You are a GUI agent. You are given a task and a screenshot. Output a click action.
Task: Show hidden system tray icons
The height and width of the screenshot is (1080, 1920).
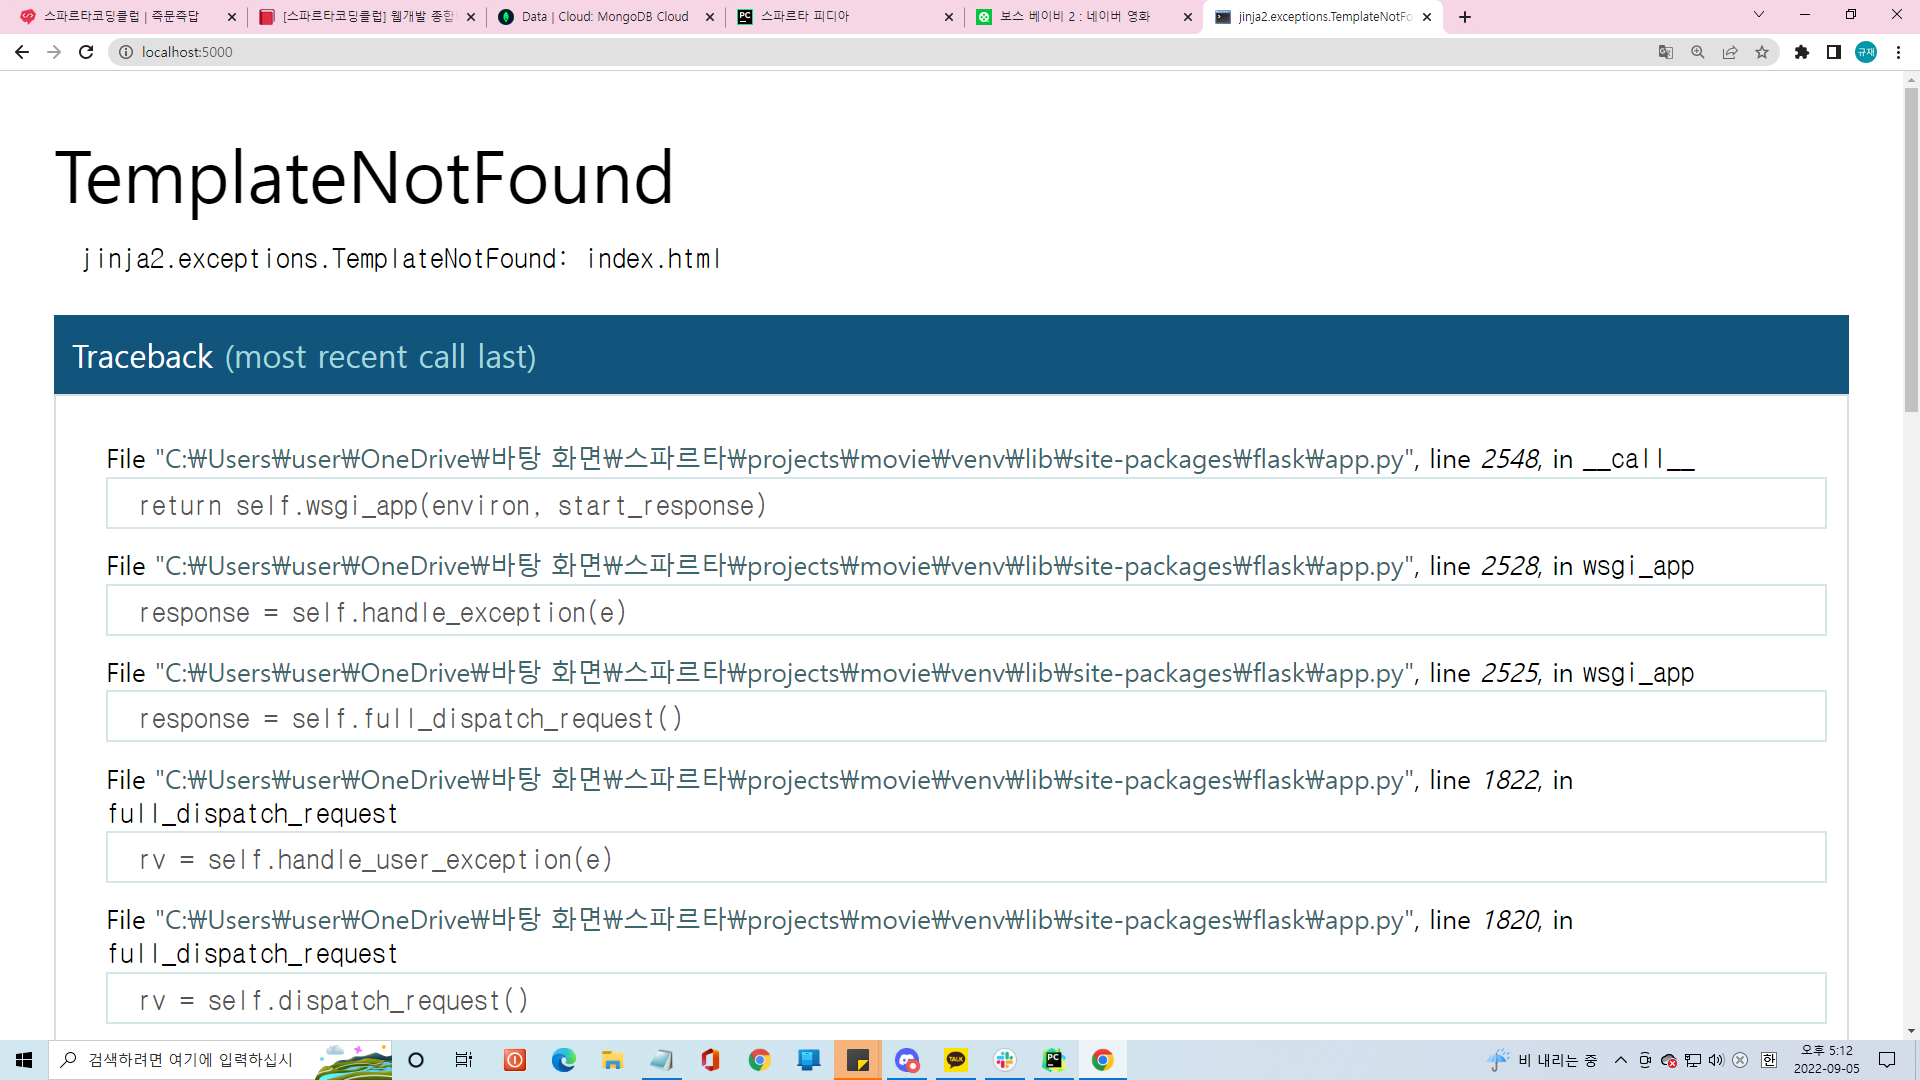(1621, 1060)
